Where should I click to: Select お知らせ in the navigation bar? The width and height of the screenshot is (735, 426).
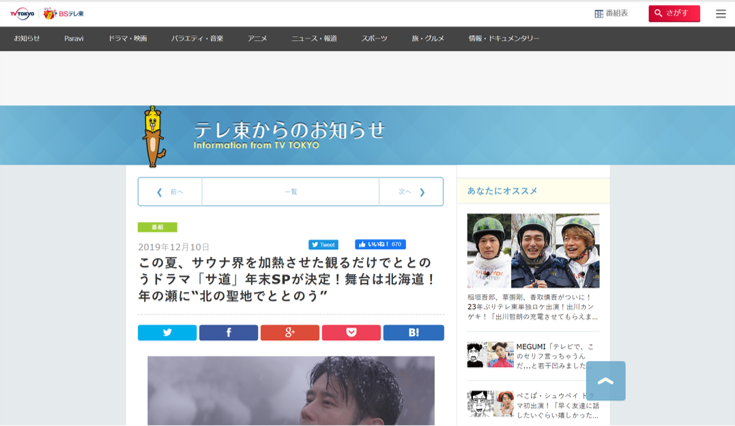coord(27,38)
